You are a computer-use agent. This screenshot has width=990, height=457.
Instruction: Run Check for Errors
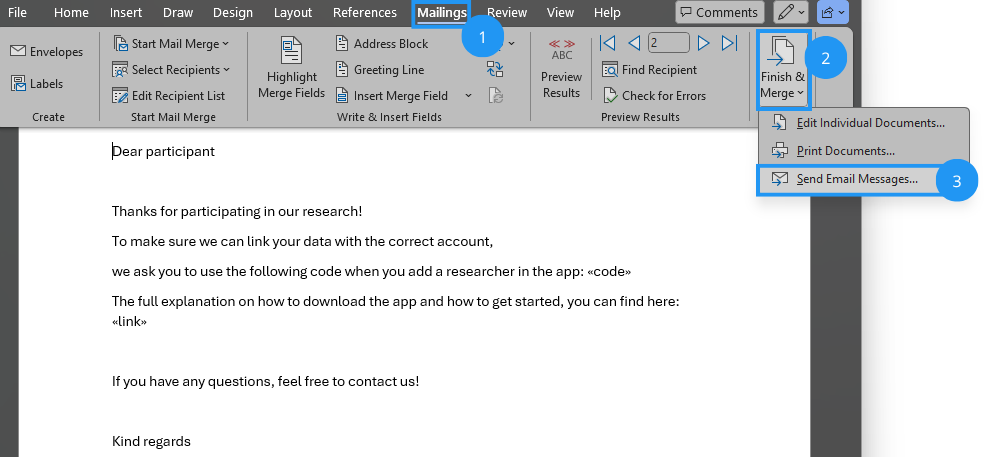click(x=654, y=95)
